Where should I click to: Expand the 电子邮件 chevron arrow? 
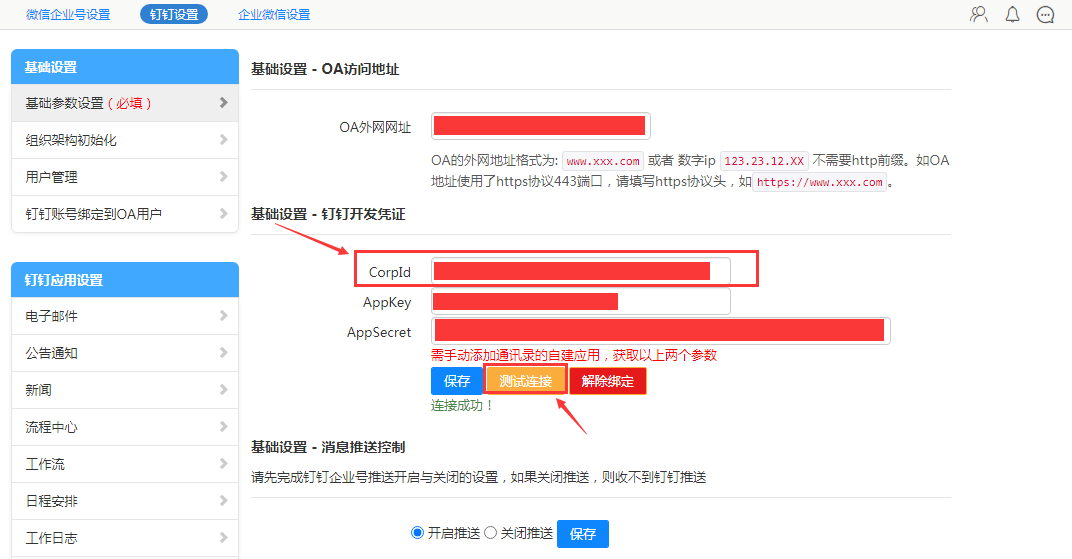223,316
